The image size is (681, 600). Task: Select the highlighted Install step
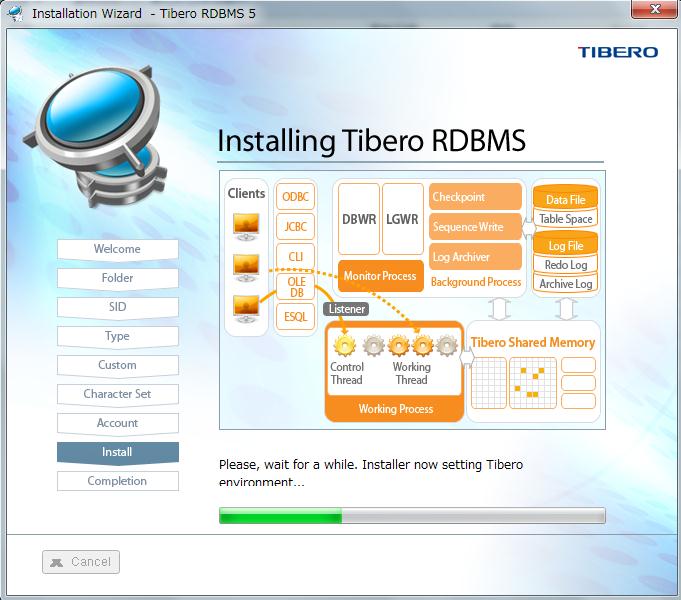click(117, 452)
